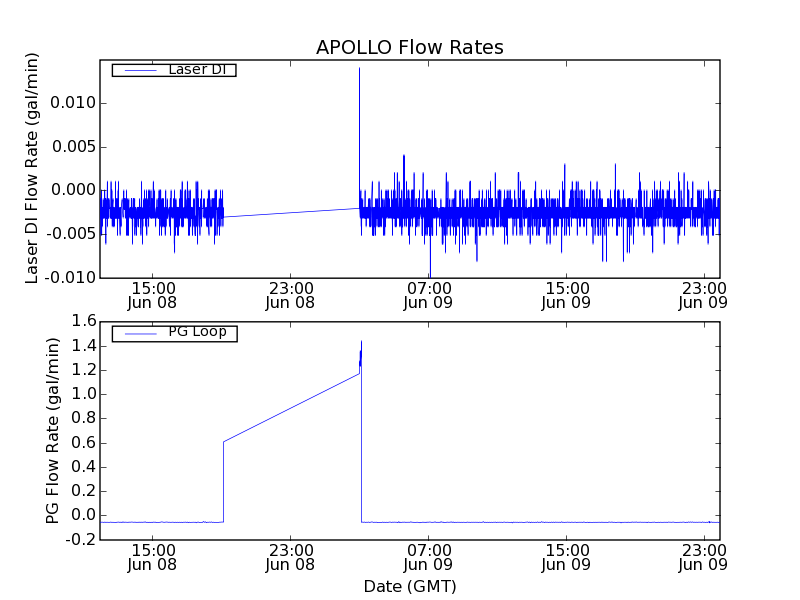Click the 'PG Flow Rate (gal/min)' axis label
Image resolution: width=800 pixels, height=600 pixels.
tap(53, 431)
